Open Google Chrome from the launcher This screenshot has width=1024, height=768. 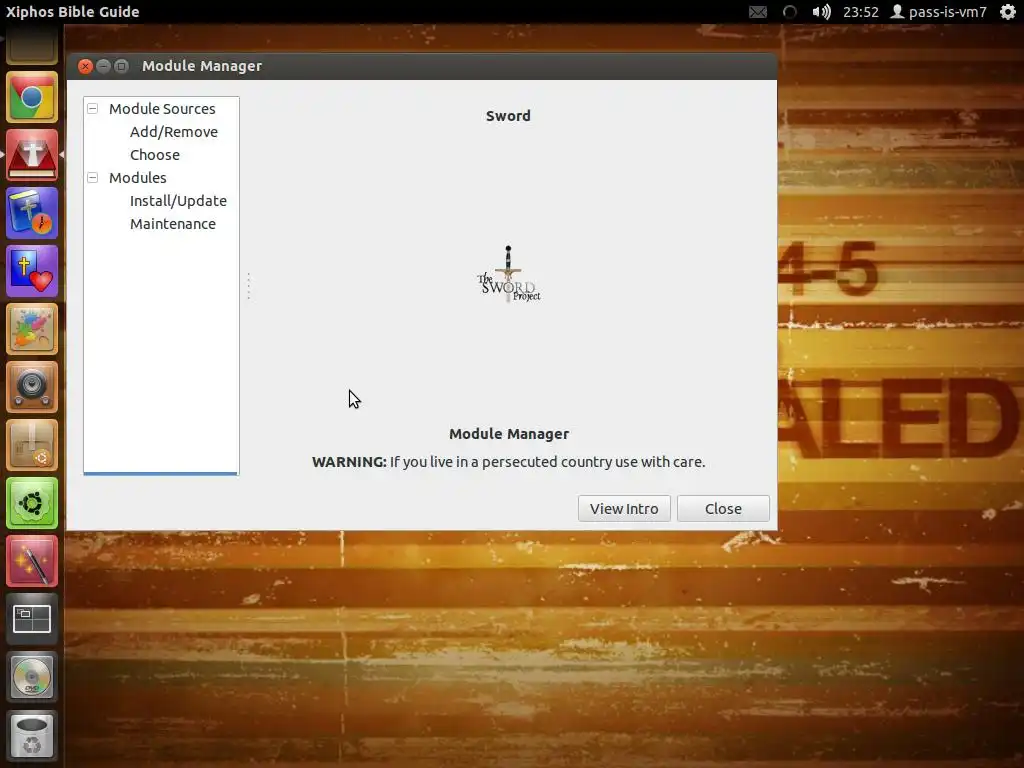pos(32,97)
